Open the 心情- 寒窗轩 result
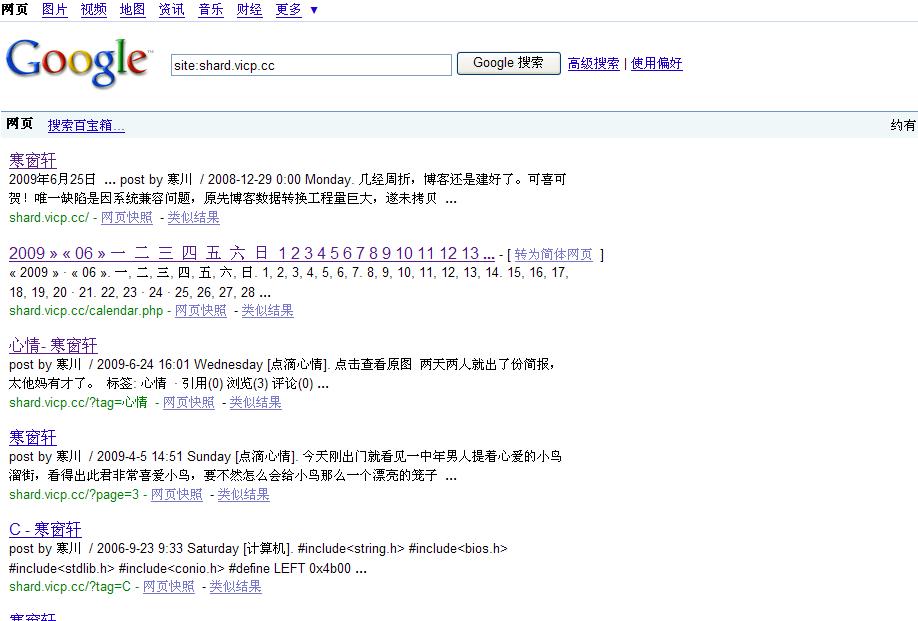The height and width of the screenshot is (621, 918). pyautogui.click(x=53, y=345)
